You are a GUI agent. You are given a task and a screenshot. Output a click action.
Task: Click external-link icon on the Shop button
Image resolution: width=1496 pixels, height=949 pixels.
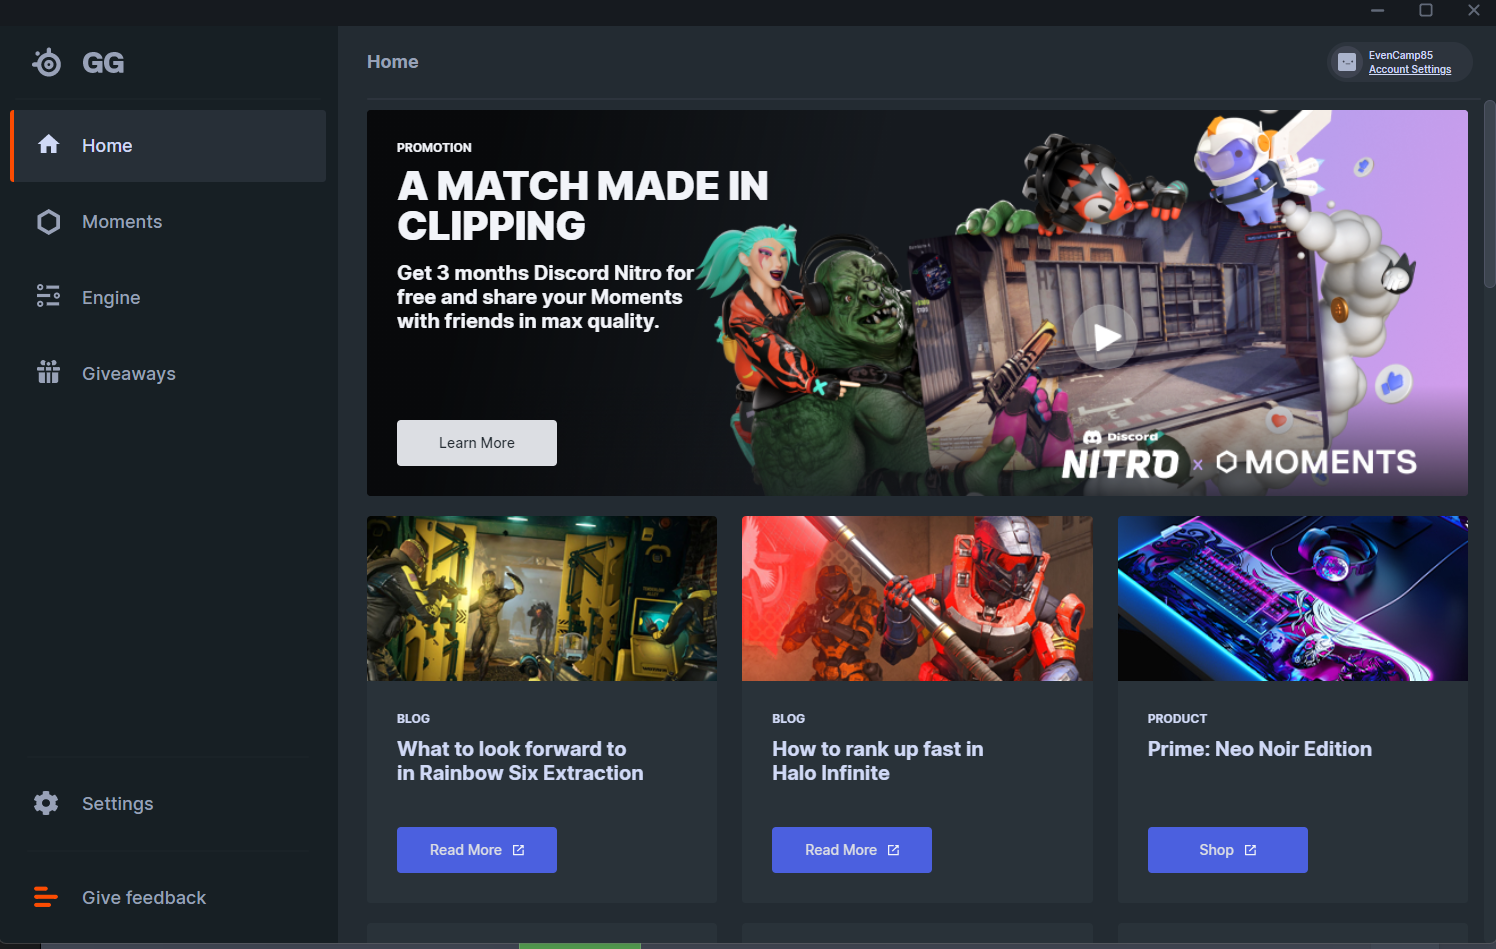[x=1250, y=850]
